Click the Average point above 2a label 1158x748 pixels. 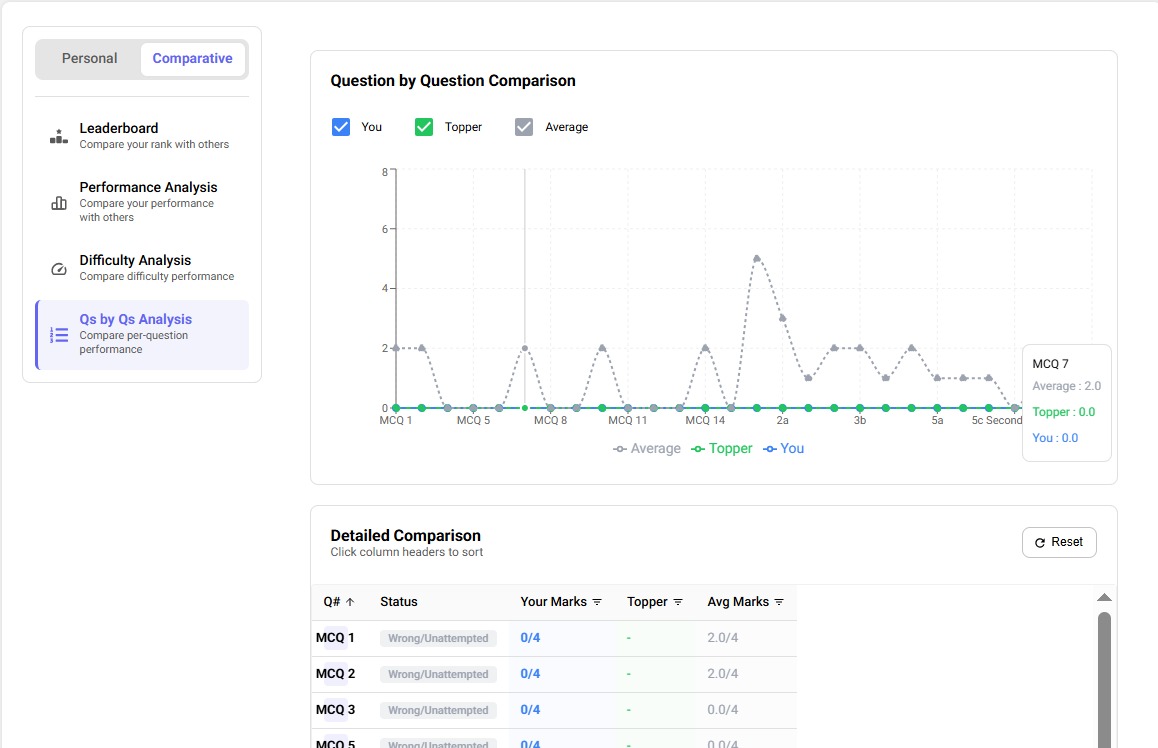point(783,318)
